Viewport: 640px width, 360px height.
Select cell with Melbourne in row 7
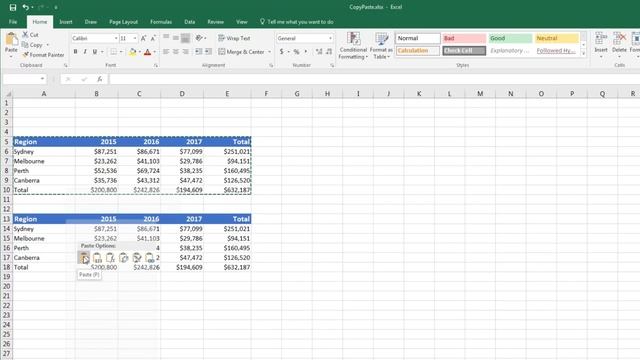(44, 161)
